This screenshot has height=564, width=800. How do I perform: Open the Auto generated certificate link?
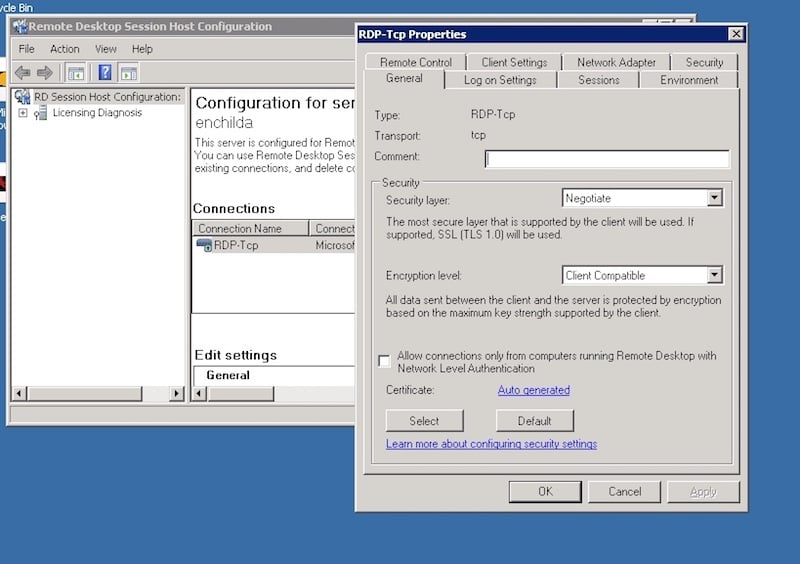(x=534, y=390)
